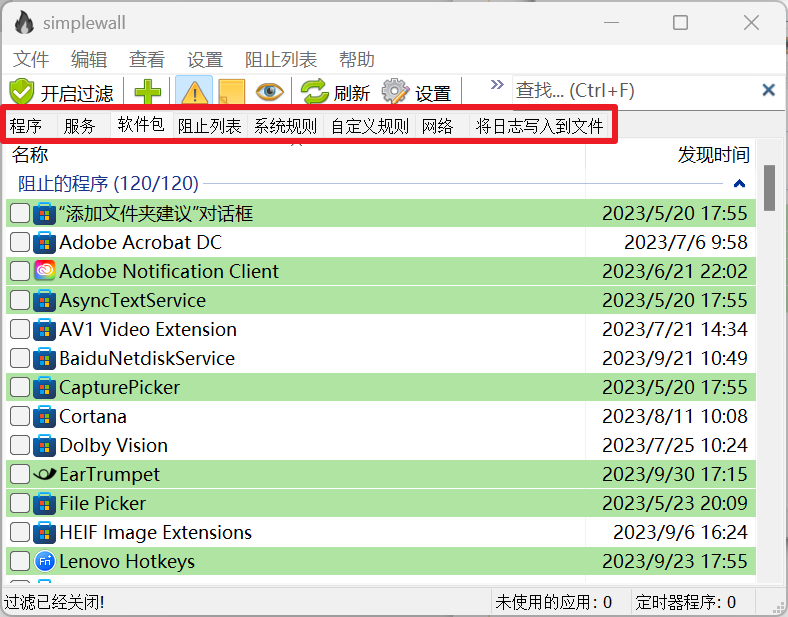
Task: Open the 查看 menu
Action: pyautogui.click(x=147, y=59)
